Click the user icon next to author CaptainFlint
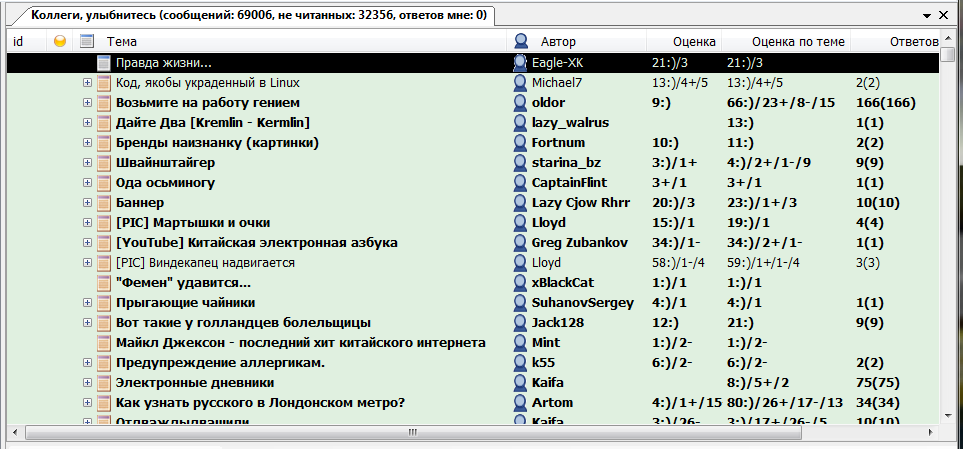This screenshot has height=449, width=963. click(521, 182)
